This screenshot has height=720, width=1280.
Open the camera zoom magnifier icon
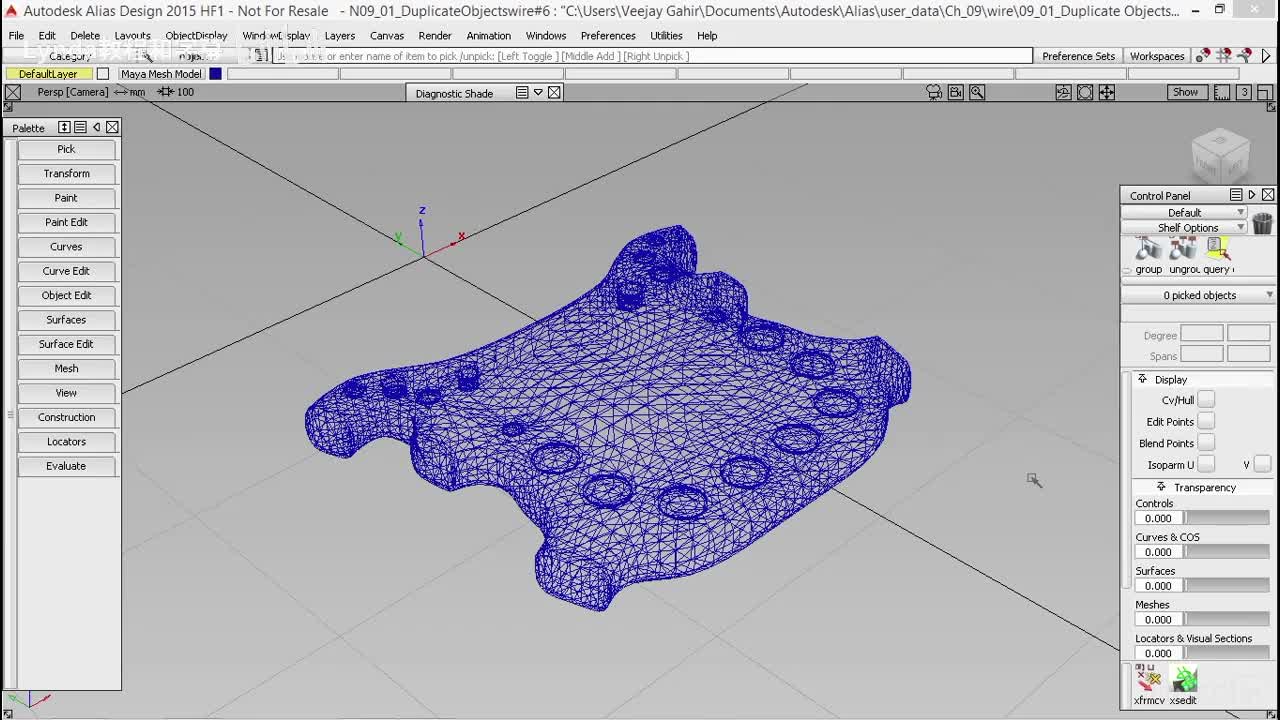pos(977,92)
